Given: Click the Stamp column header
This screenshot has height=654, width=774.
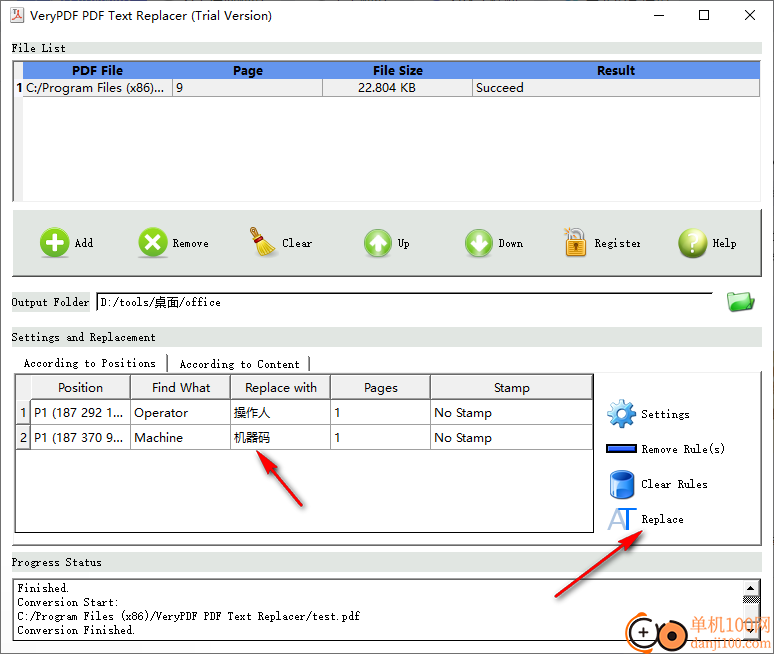Looking at the screenshot, I should [x=512, y=387].
